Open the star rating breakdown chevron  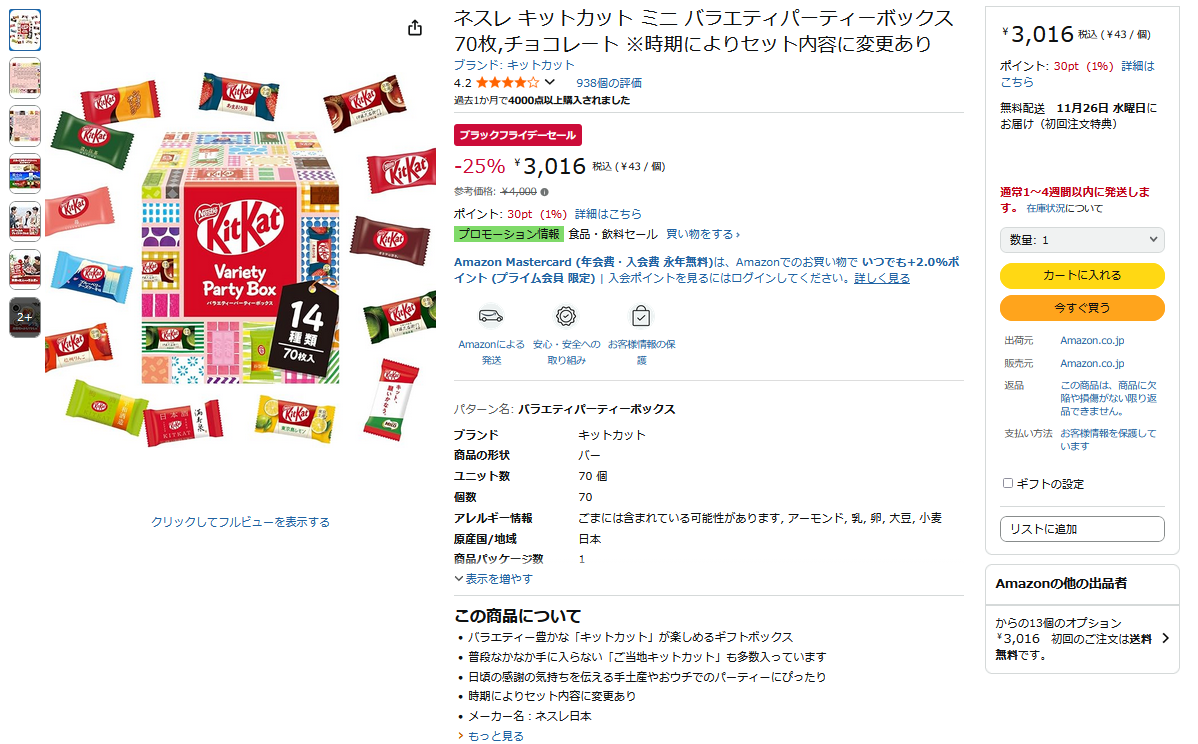pos(549,82)
